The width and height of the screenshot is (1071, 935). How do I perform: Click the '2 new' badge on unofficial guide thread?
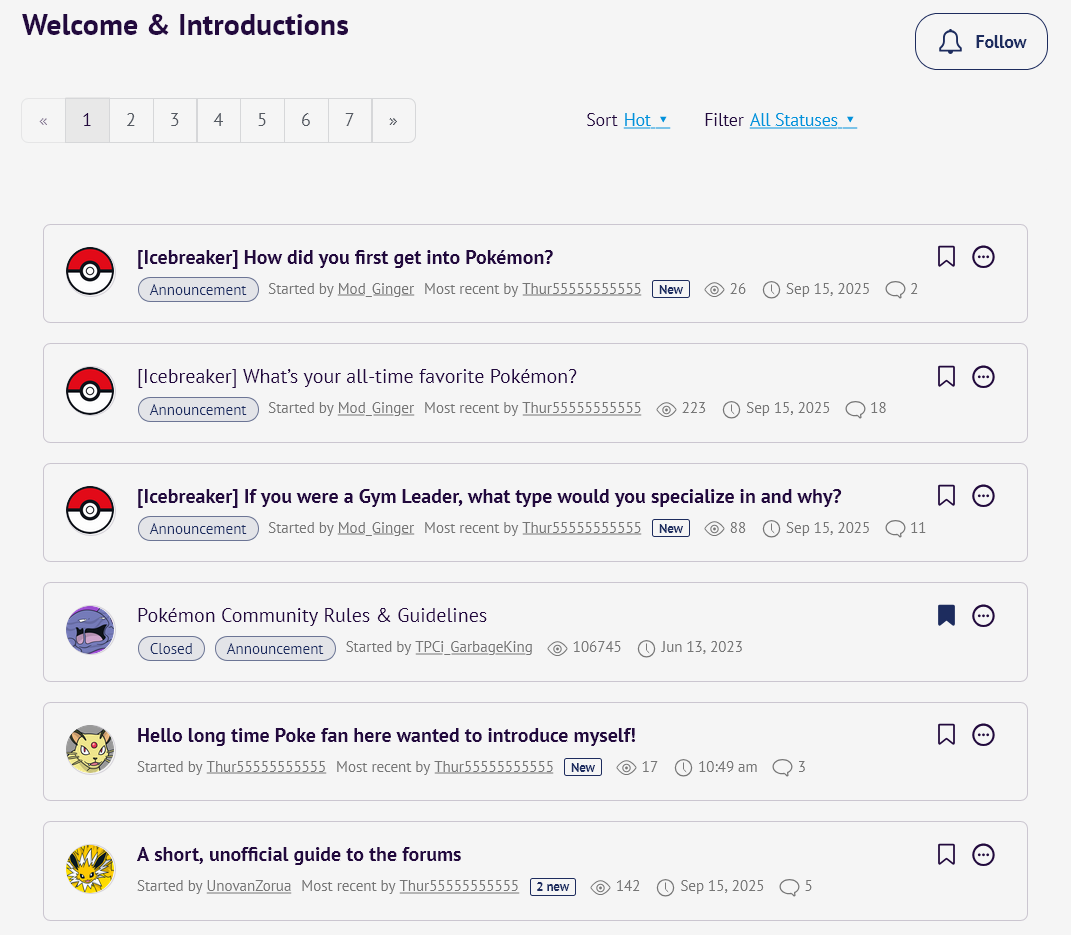pyautogui.click(x=553, y=887)
